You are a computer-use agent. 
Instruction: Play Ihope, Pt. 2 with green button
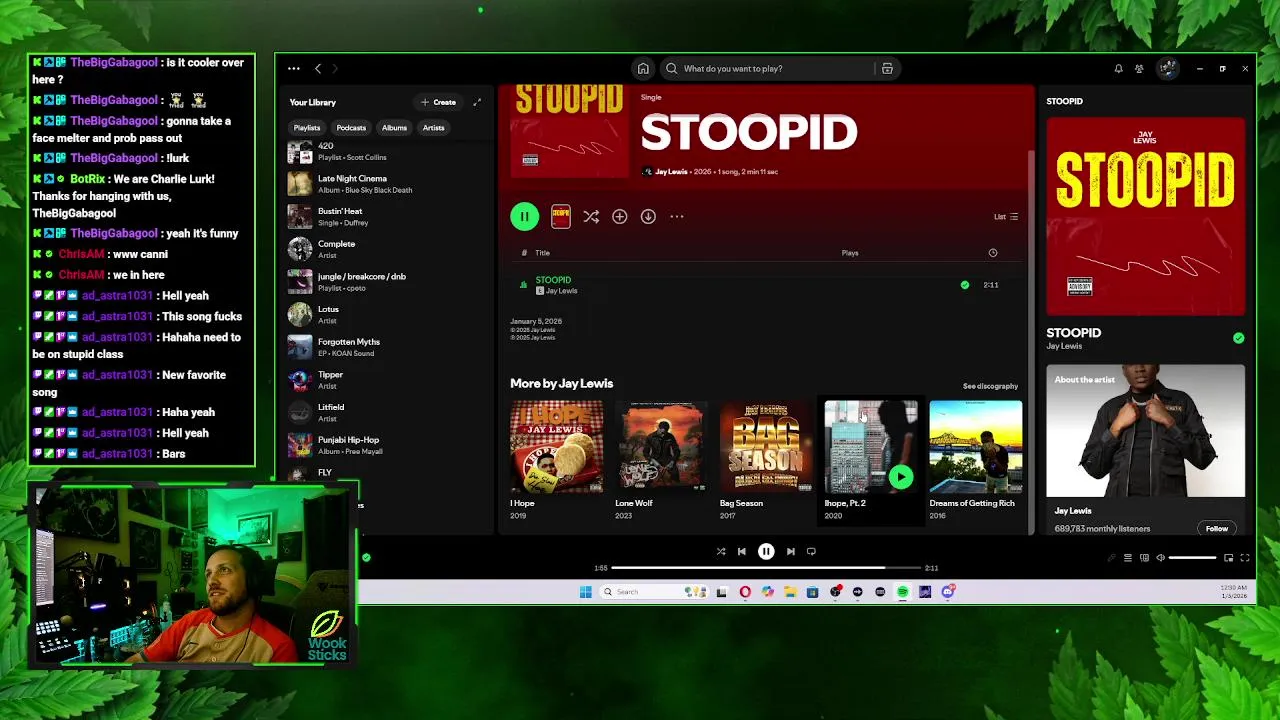(901, 477)
